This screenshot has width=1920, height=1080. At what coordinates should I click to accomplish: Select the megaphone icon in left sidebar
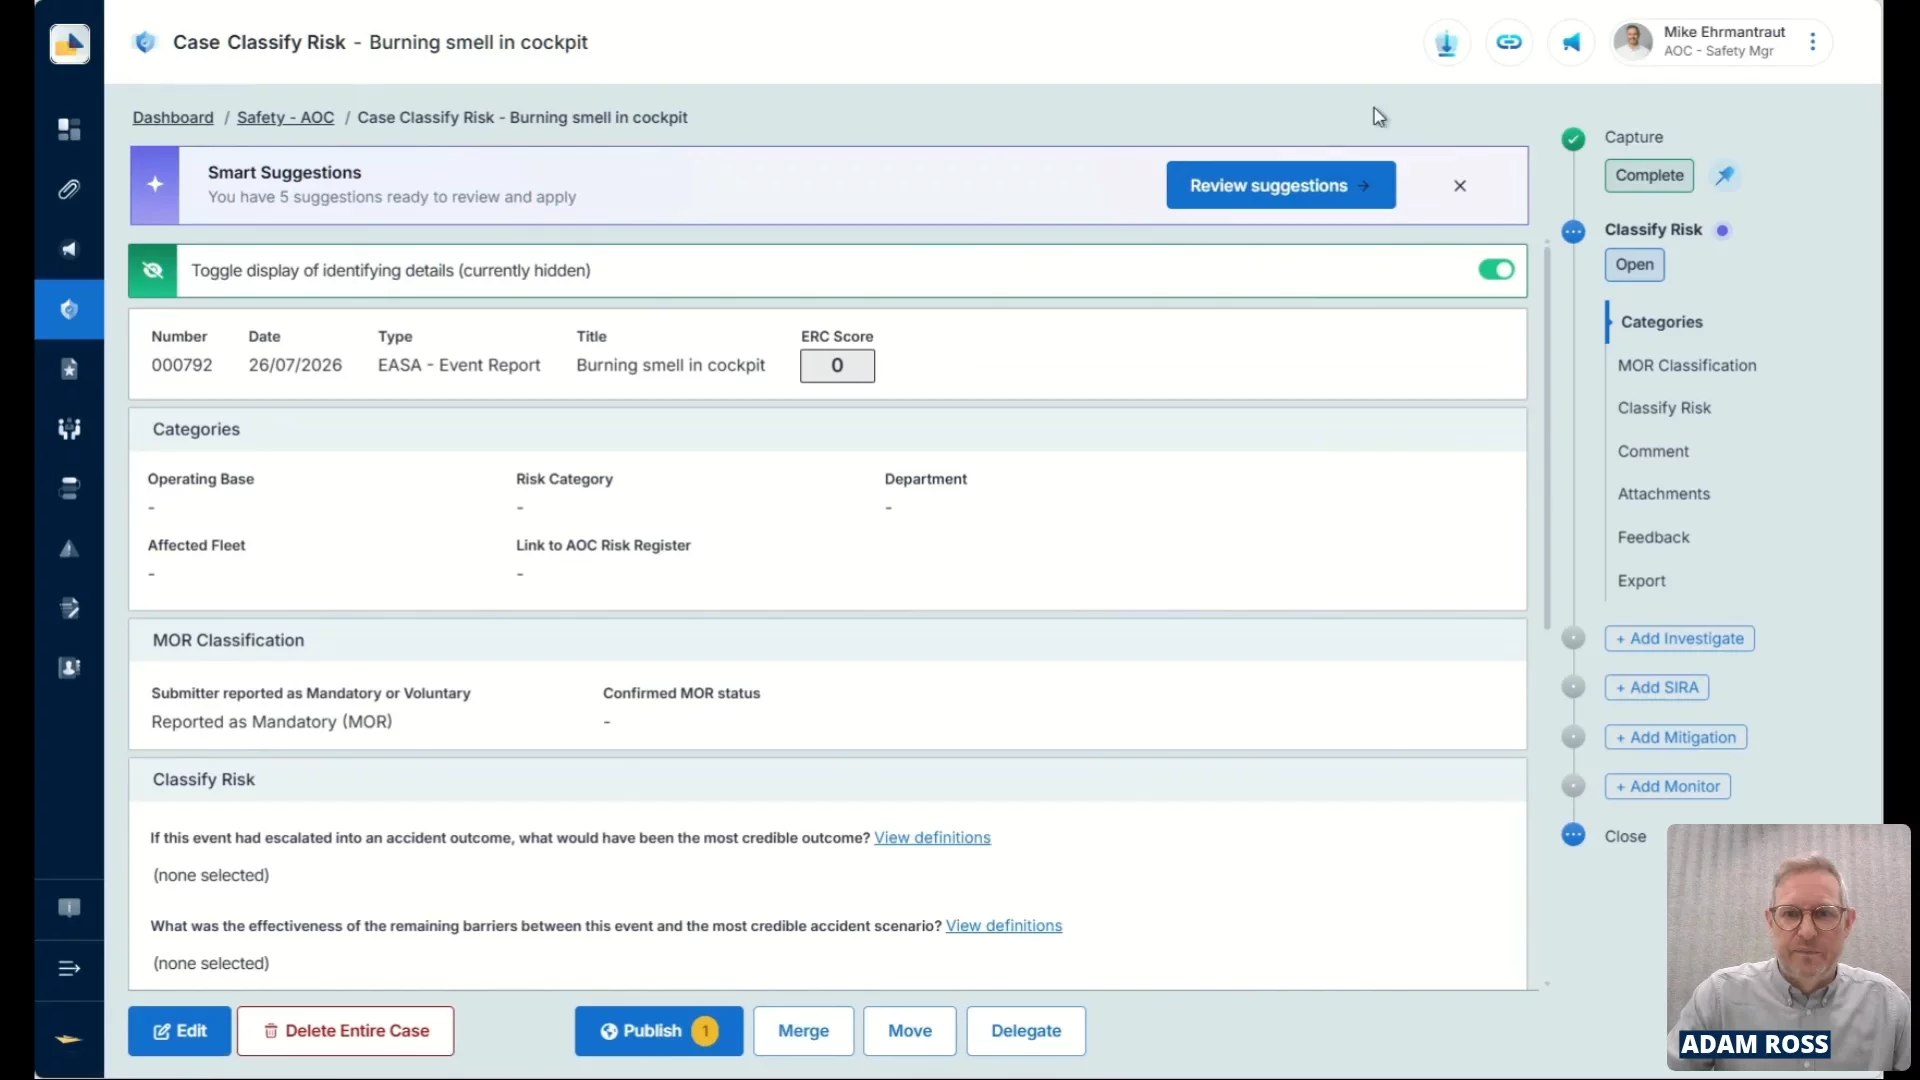point(69,249)
